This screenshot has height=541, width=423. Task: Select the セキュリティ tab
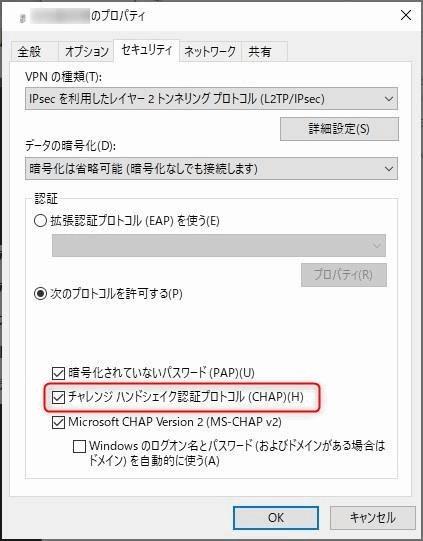pos(146,50)
